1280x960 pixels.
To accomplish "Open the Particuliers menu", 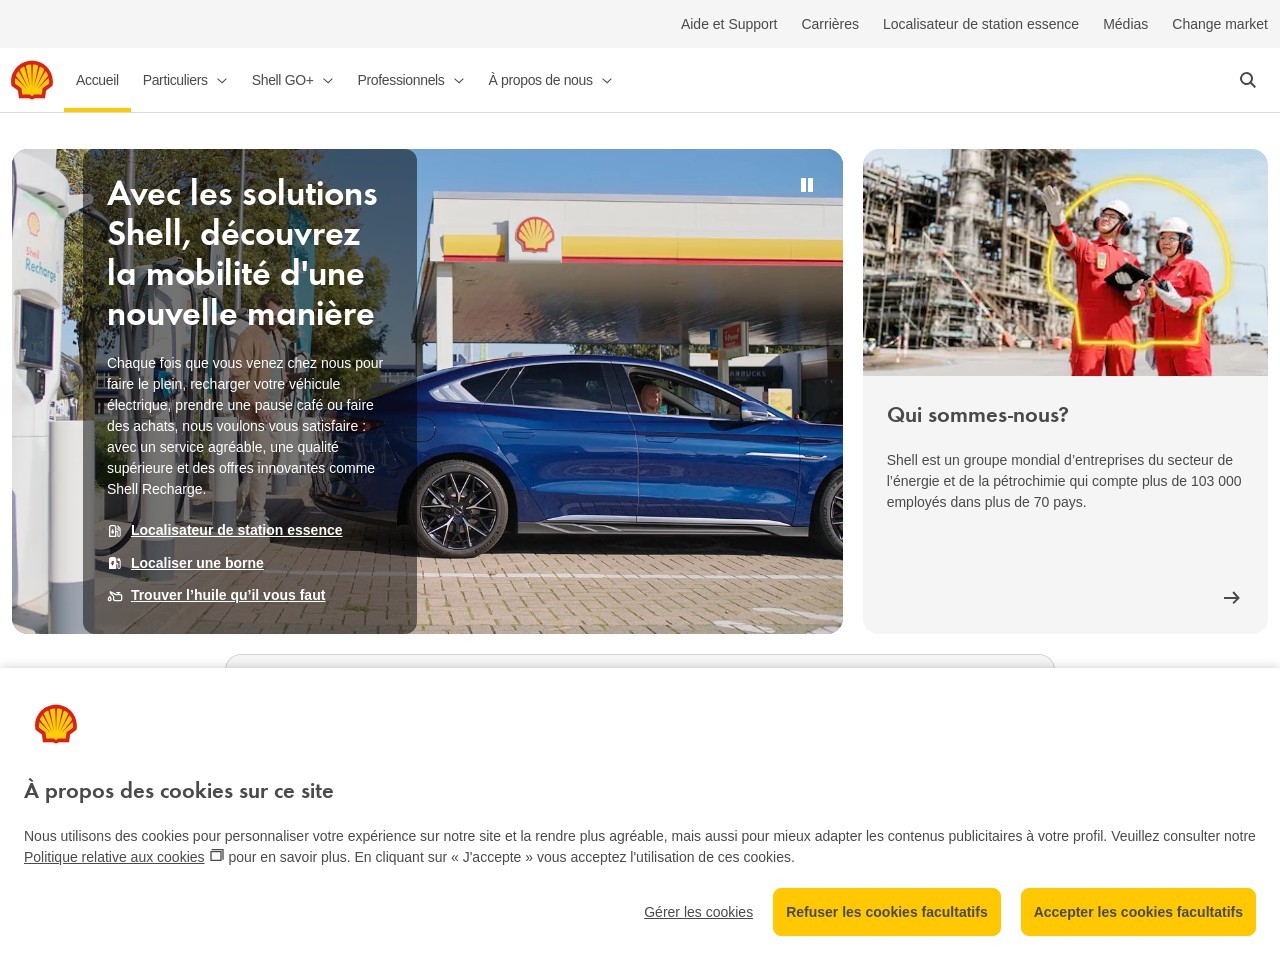I will (185, 80).
